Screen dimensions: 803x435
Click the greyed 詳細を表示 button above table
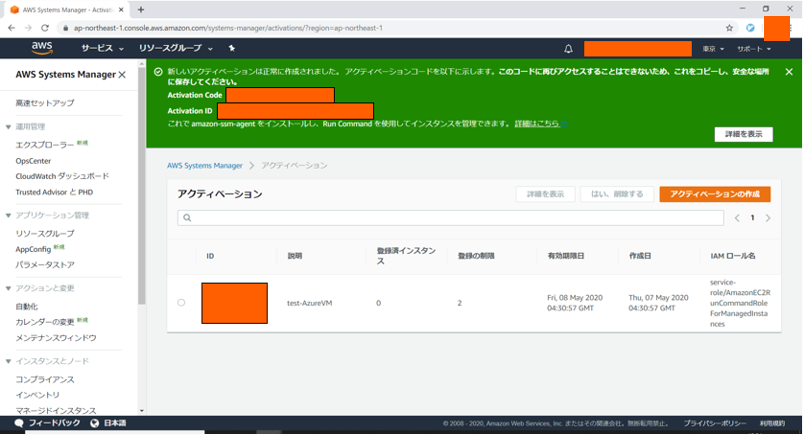(x=545, y=194)
